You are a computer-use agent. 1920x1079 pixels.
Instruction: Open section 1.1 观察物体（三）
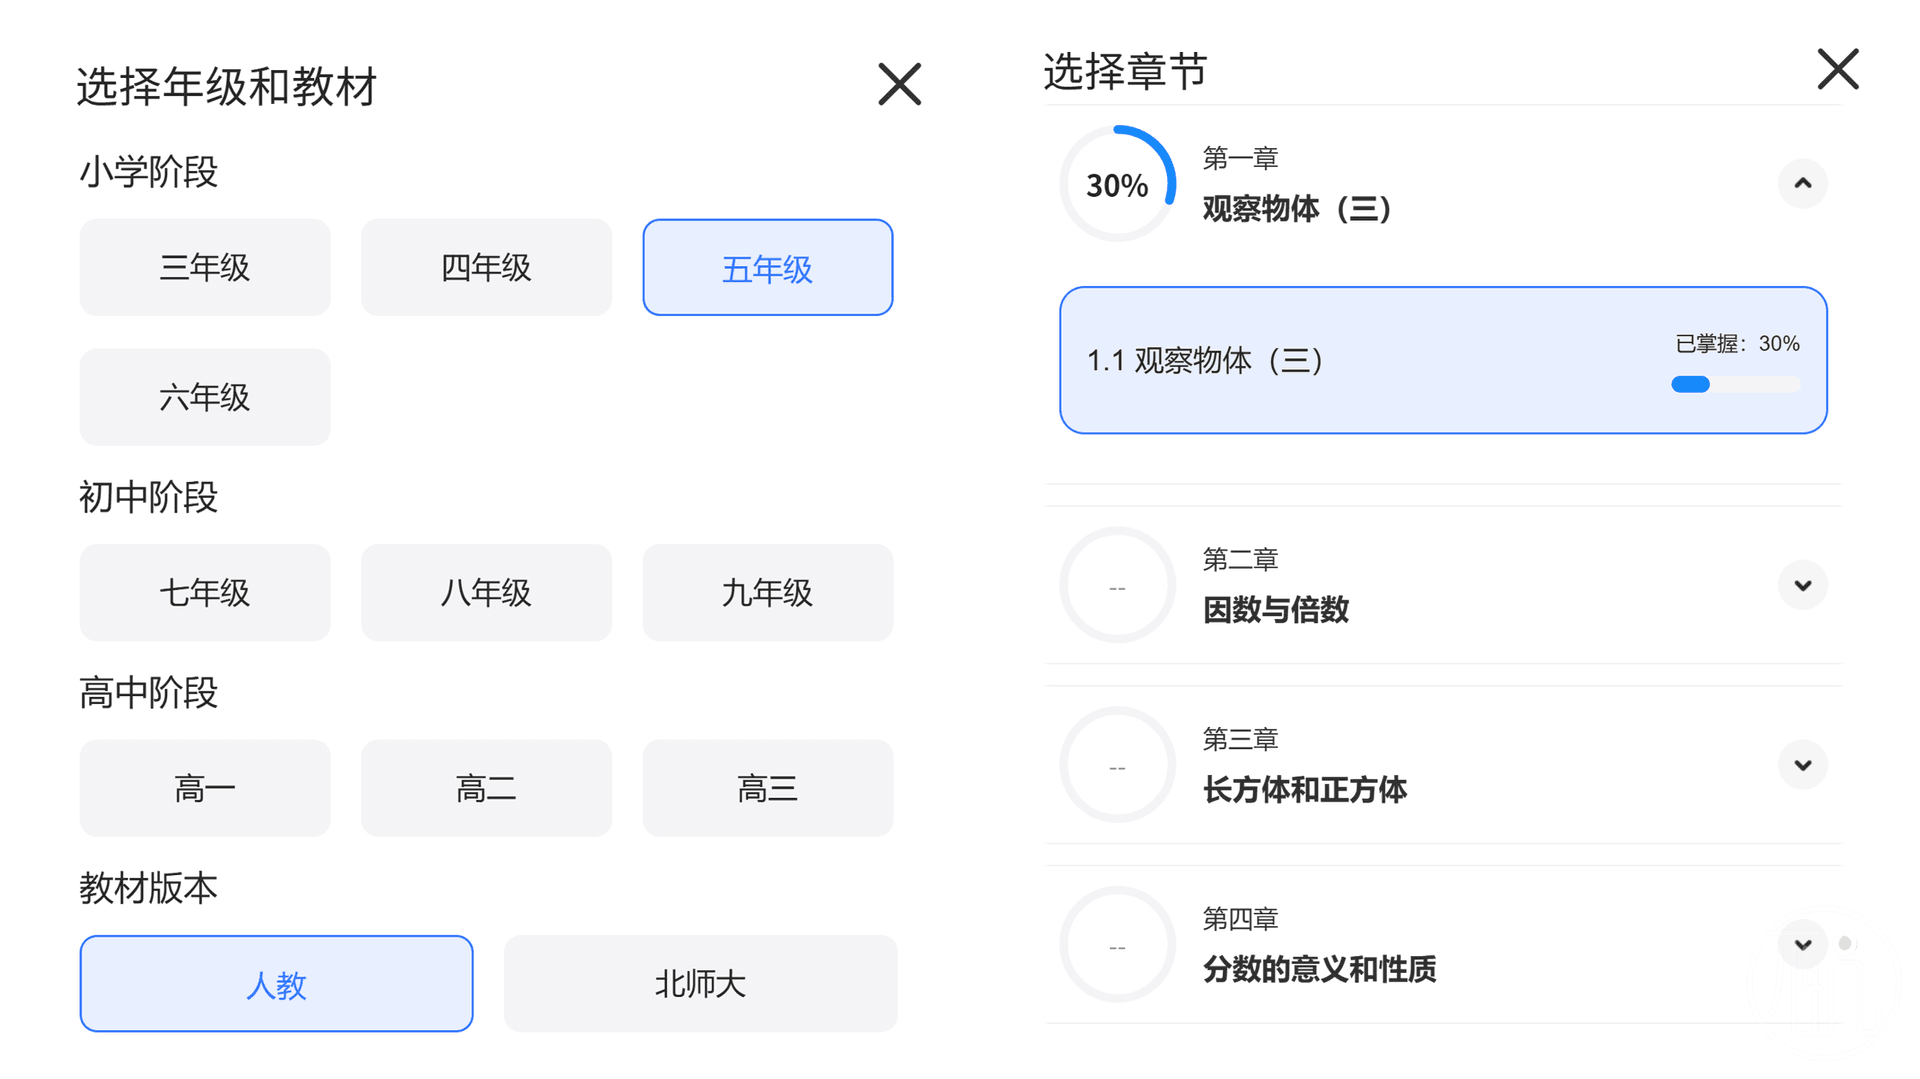[x=1443, y=360]
